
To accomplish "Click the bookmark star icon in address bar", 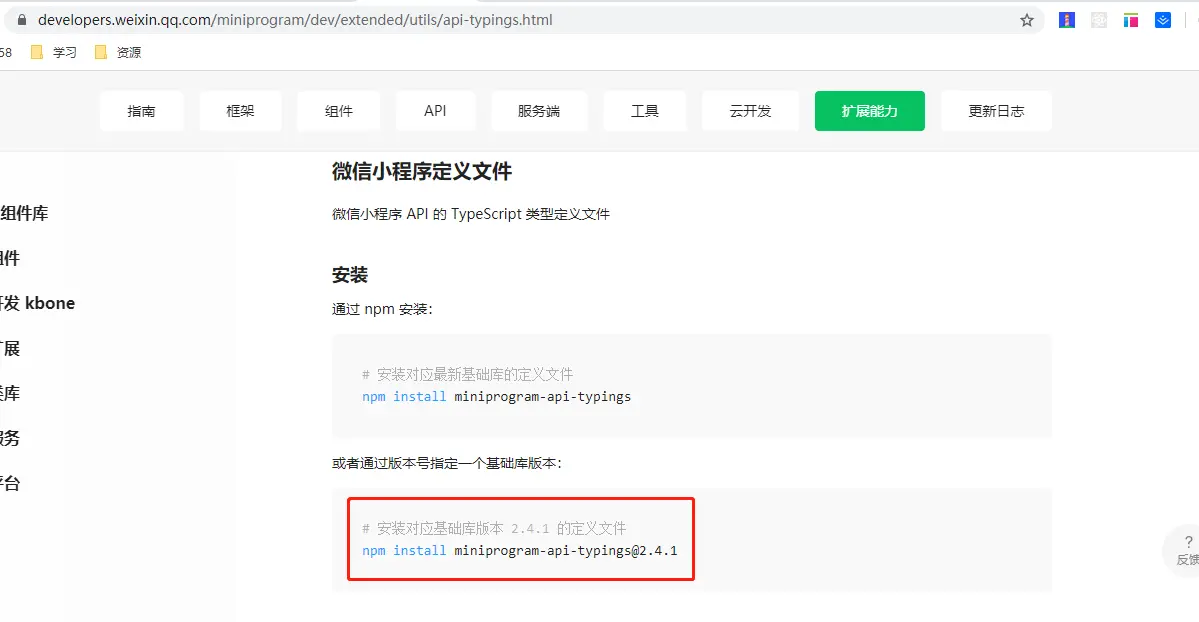I will (x=1027, y=20).
